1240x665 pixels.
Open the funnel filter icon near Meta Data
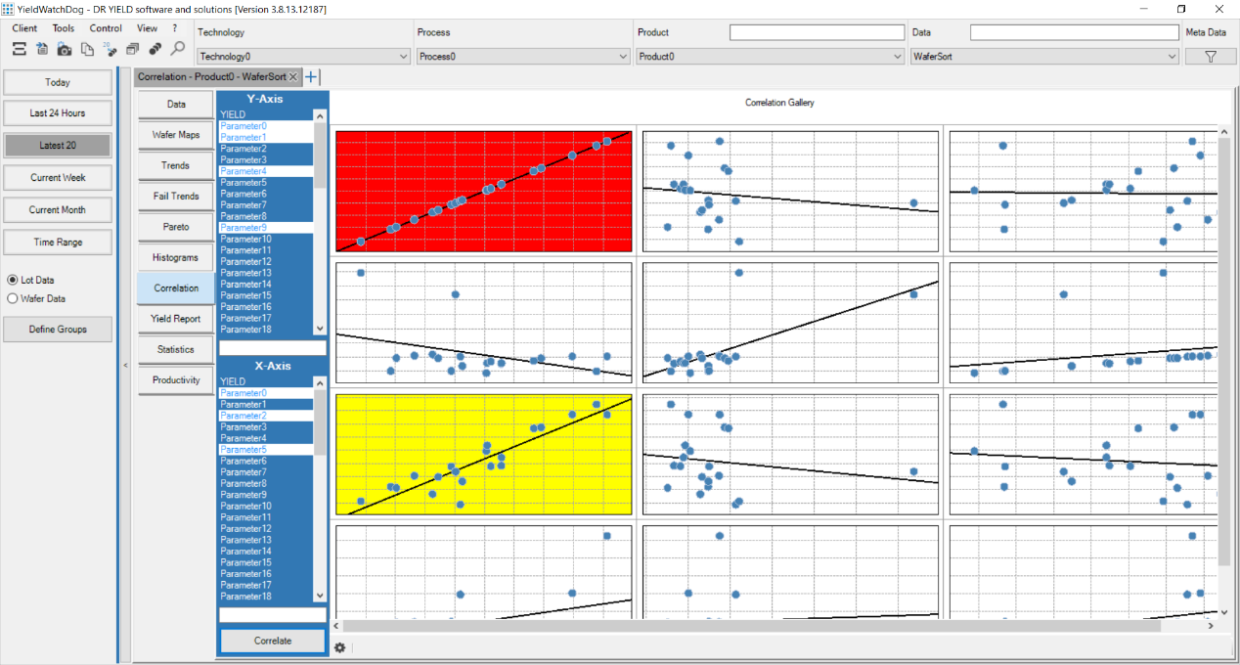[1210, 56]
